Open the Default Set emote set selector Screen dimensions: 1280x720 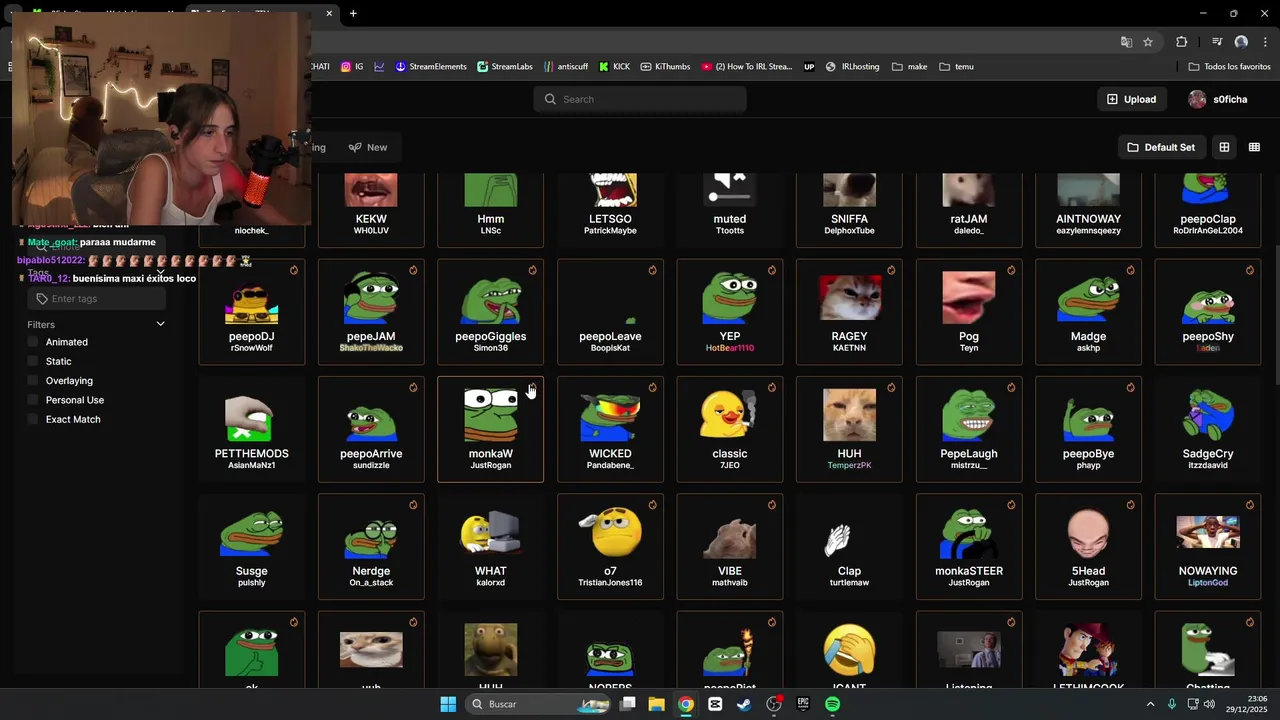click(1160, 147)
